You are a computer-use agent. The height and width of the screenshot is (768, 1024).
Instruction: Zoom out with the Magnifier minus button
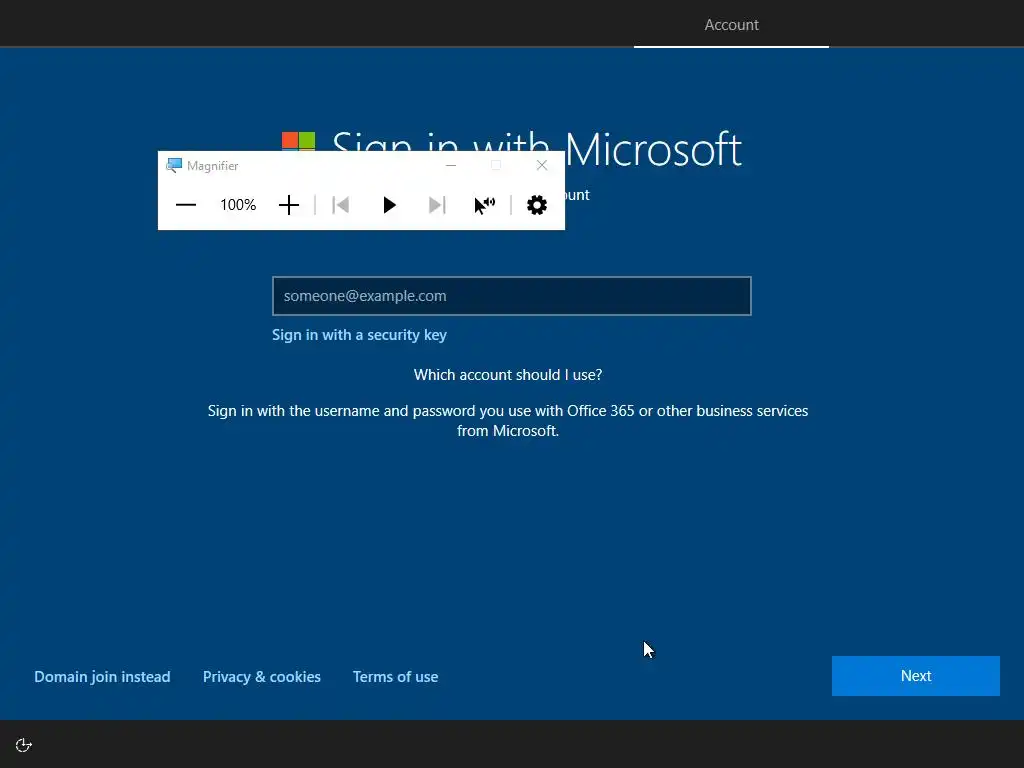(x=186, y=205)
